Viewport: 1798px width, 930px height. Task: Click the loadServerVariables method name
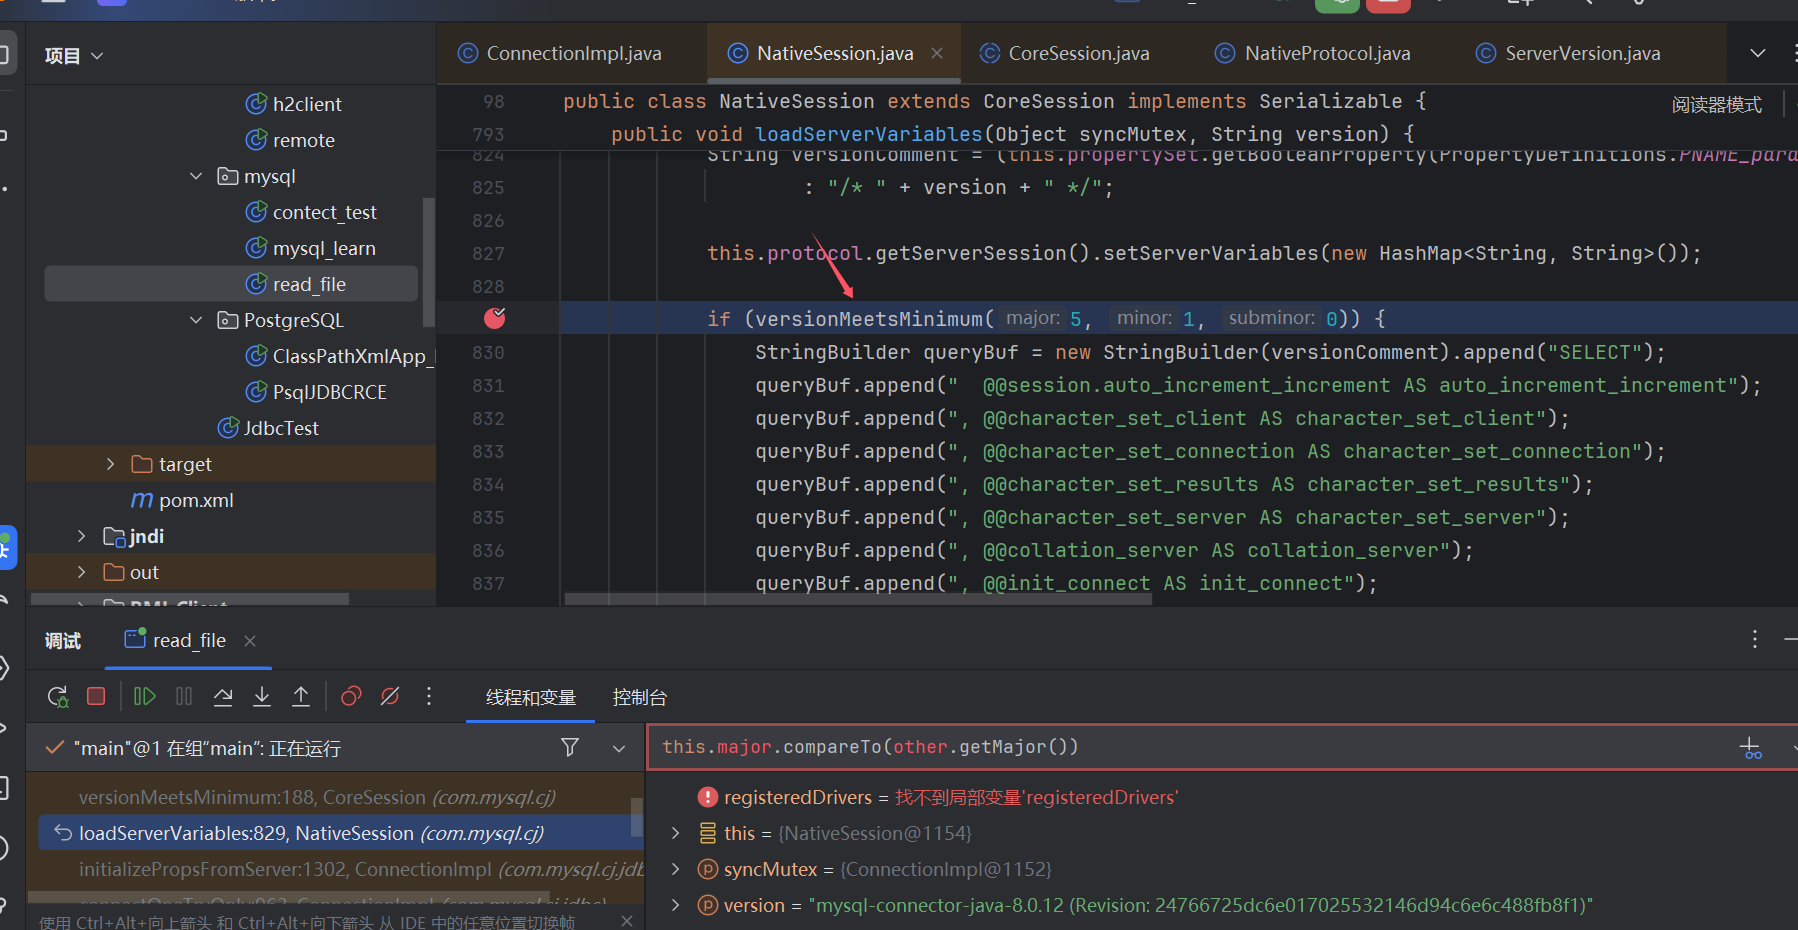pos(869,134)
